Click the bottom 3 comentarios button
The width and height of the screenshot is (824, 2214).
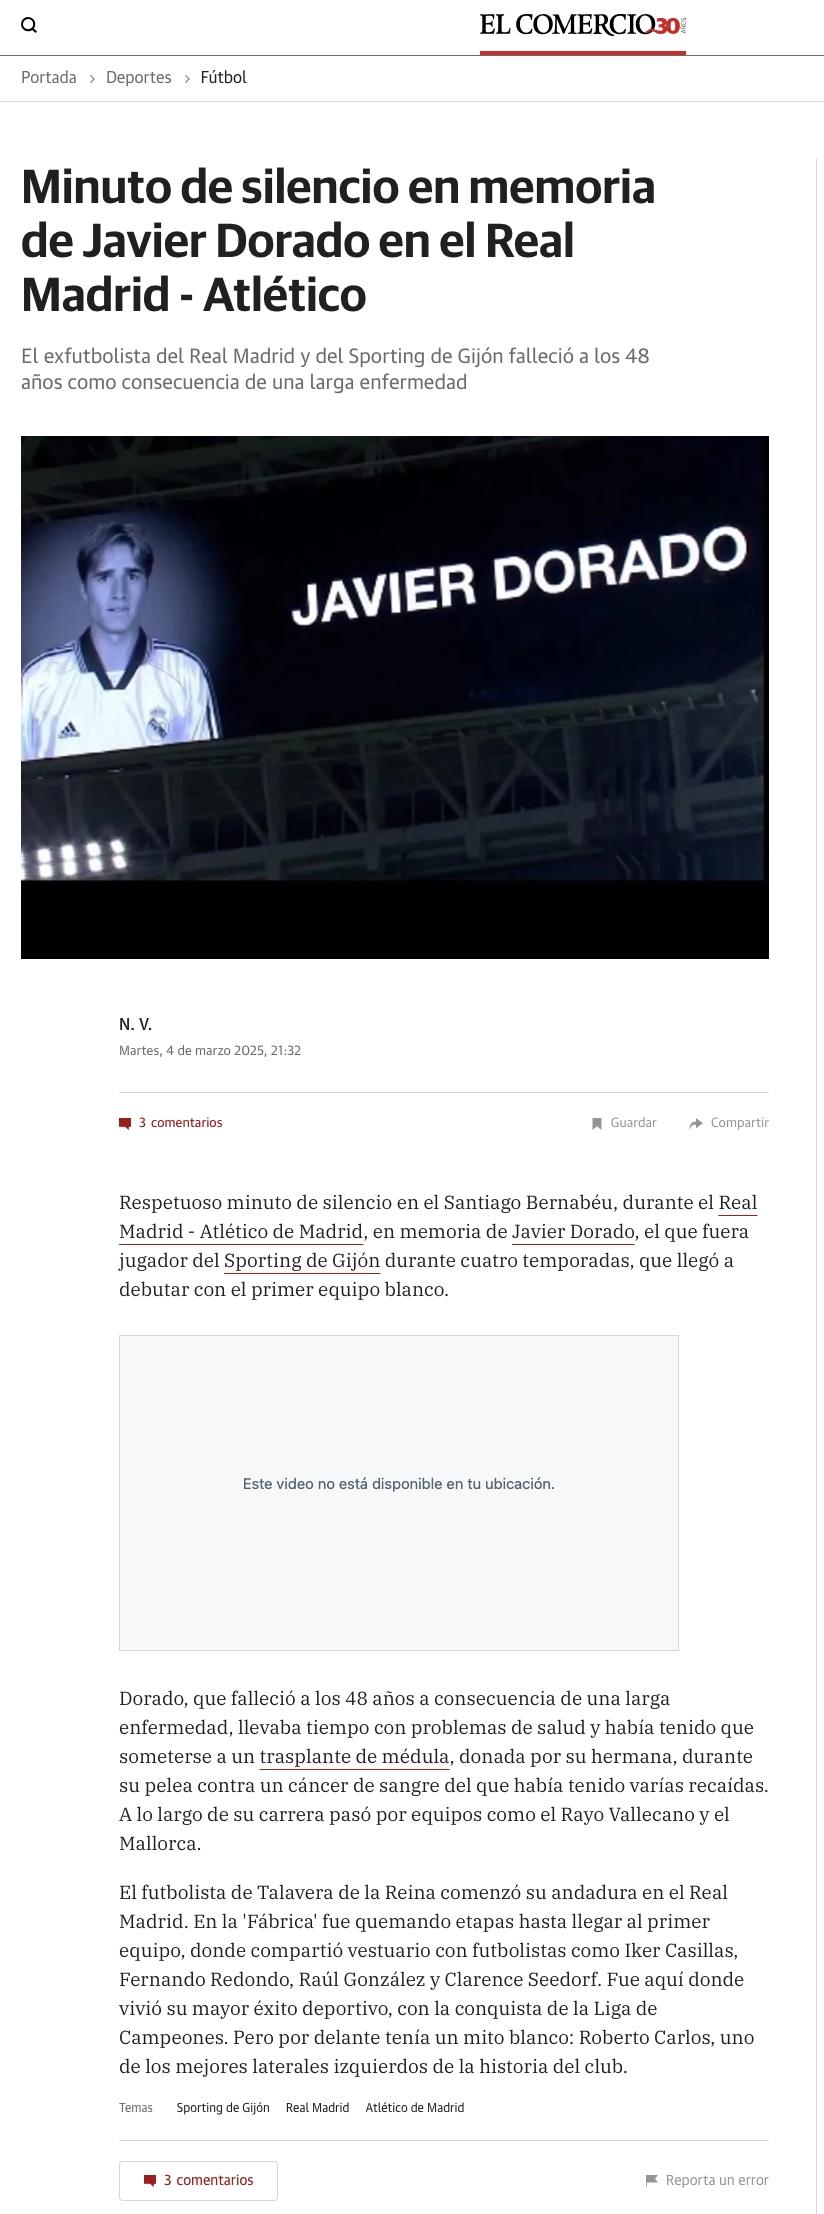tap(198, 2180)
